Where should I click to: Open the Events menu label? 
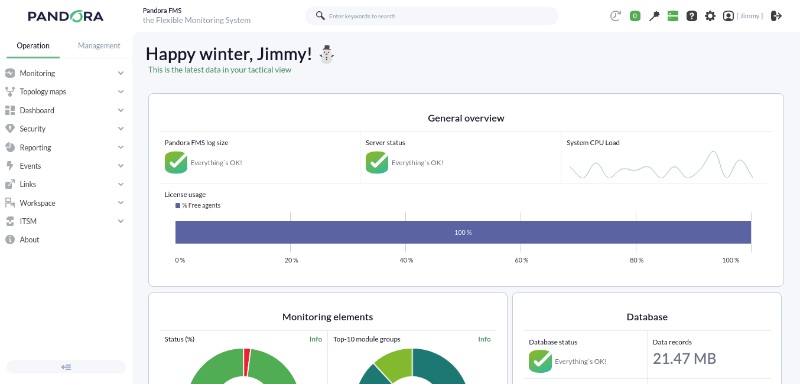[30, 166]
